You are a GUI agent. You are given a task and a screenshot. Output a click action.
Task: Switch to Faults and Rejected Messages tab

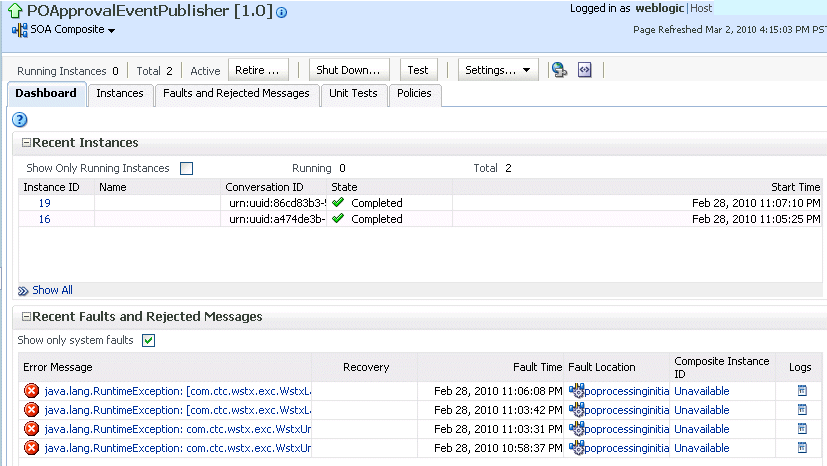pyautogui.click(x=236, y=93)
